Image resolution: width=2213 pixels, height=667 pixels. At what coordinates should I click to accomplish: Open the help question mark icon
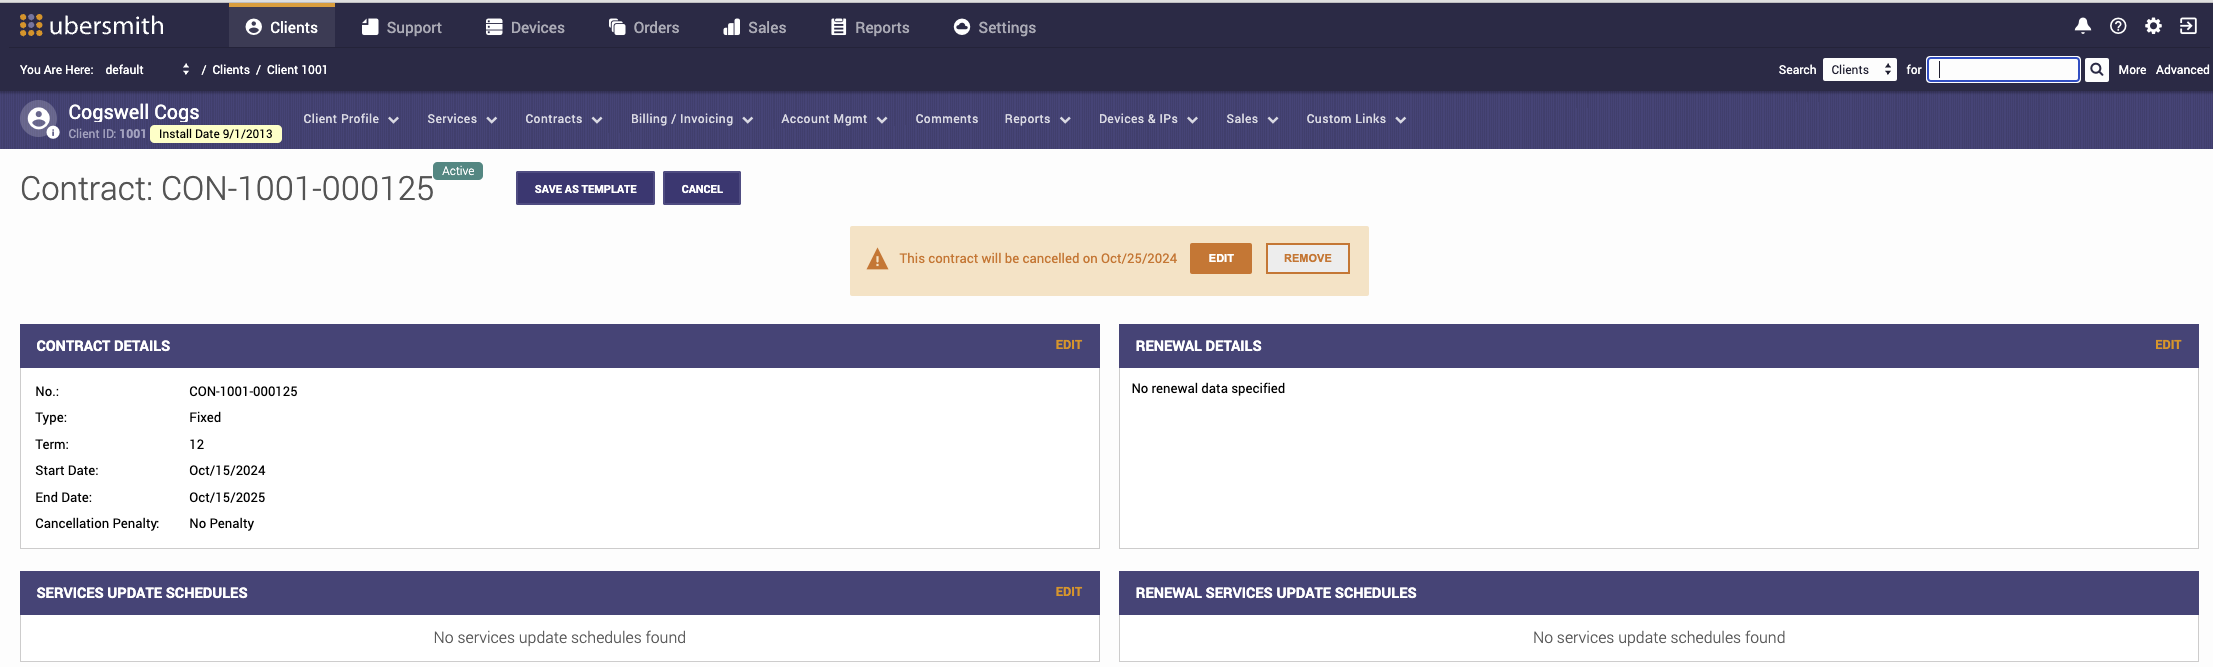tap(2117, 27)
